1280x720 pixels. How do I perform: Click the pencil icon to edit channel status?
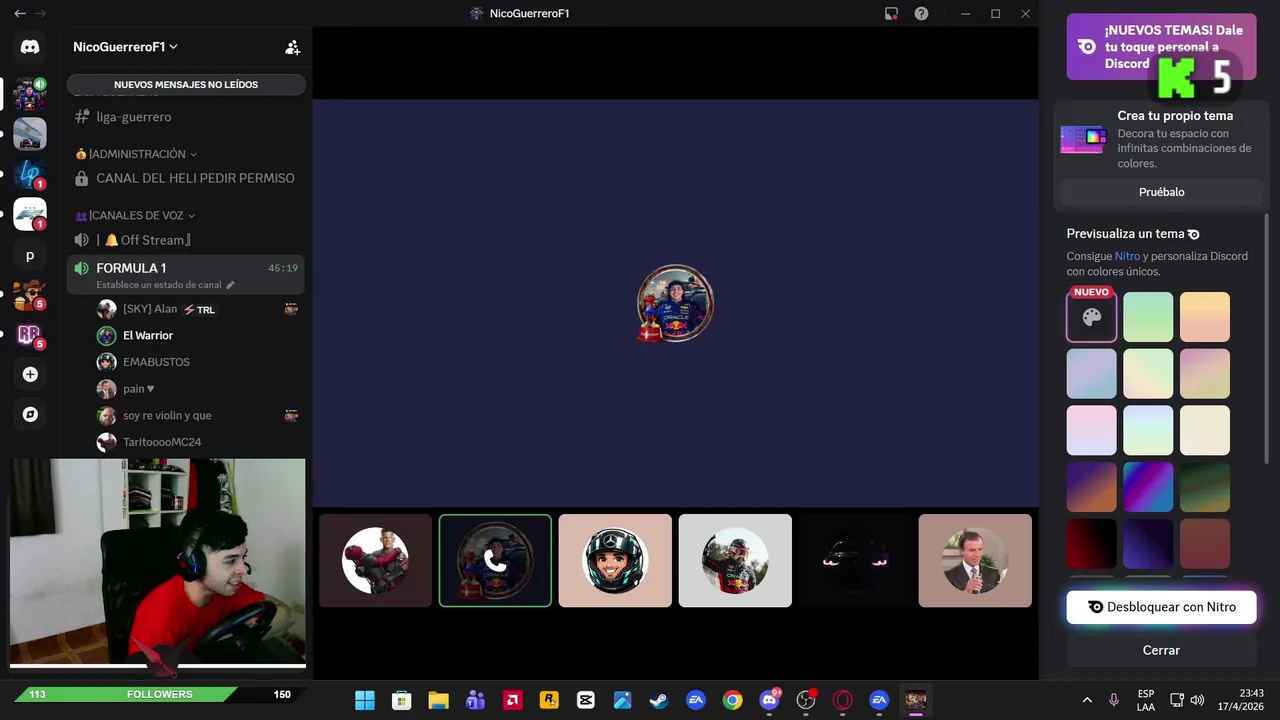click(230, 285)
